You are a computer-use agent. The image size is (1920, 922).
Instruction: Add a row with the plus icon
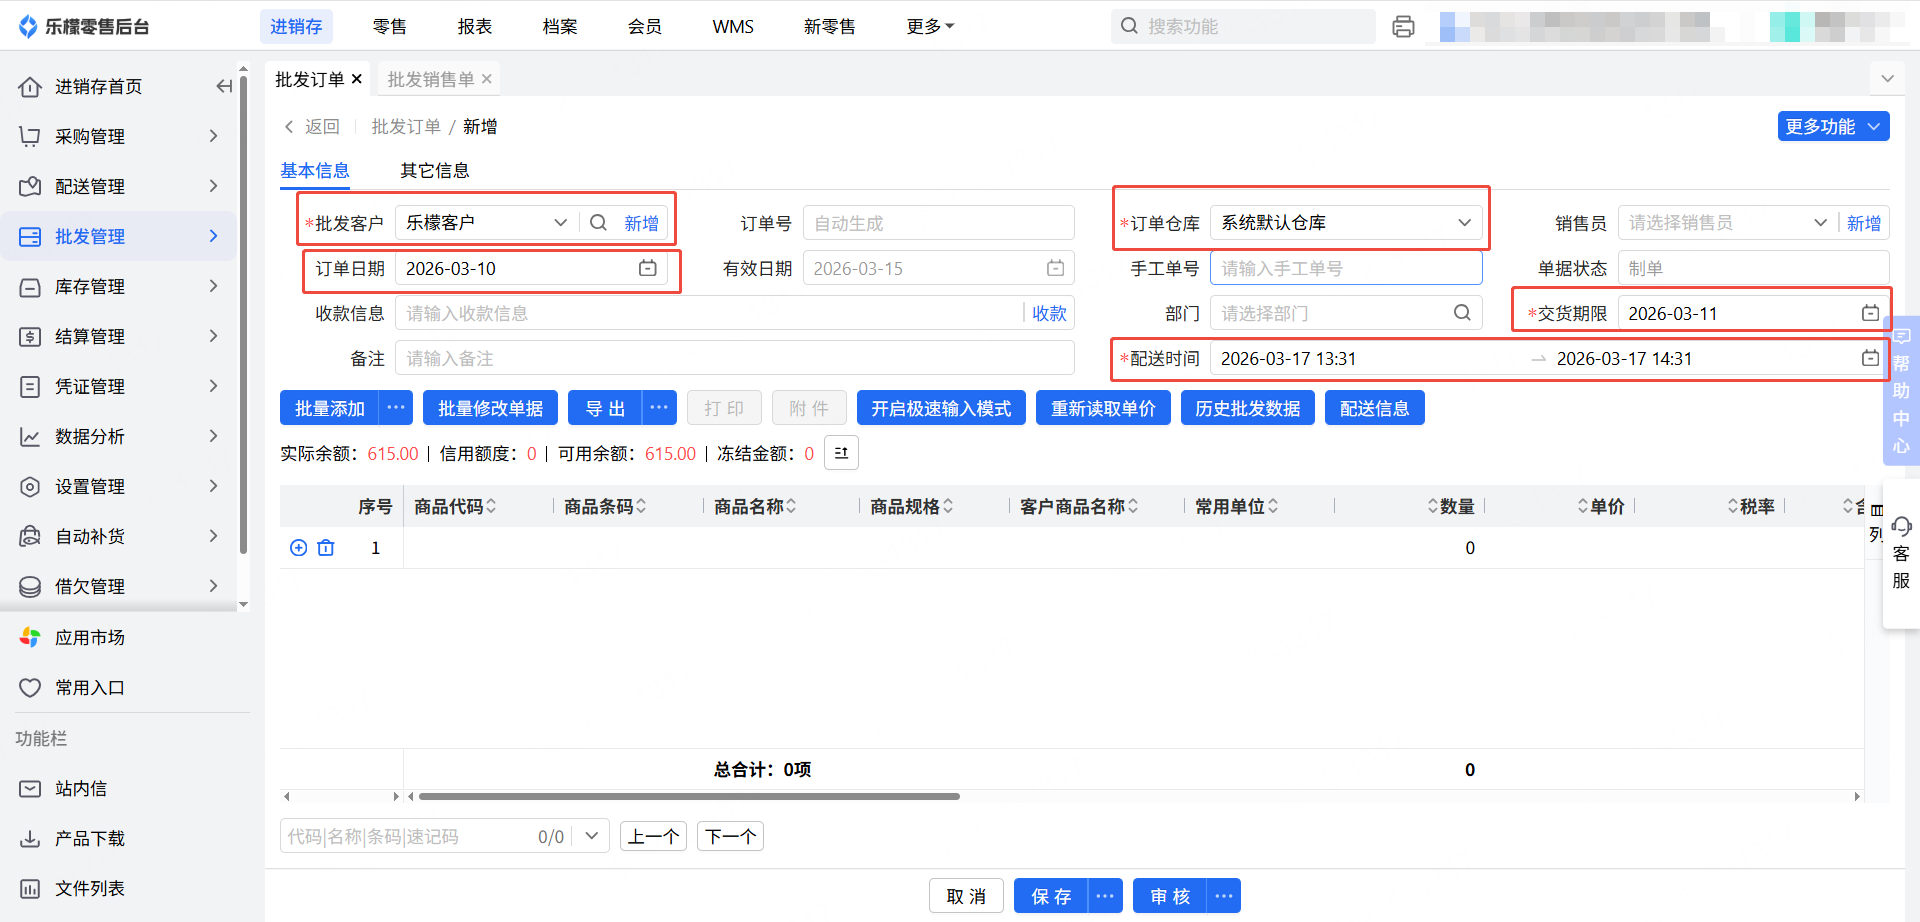[x=298, y=548]
